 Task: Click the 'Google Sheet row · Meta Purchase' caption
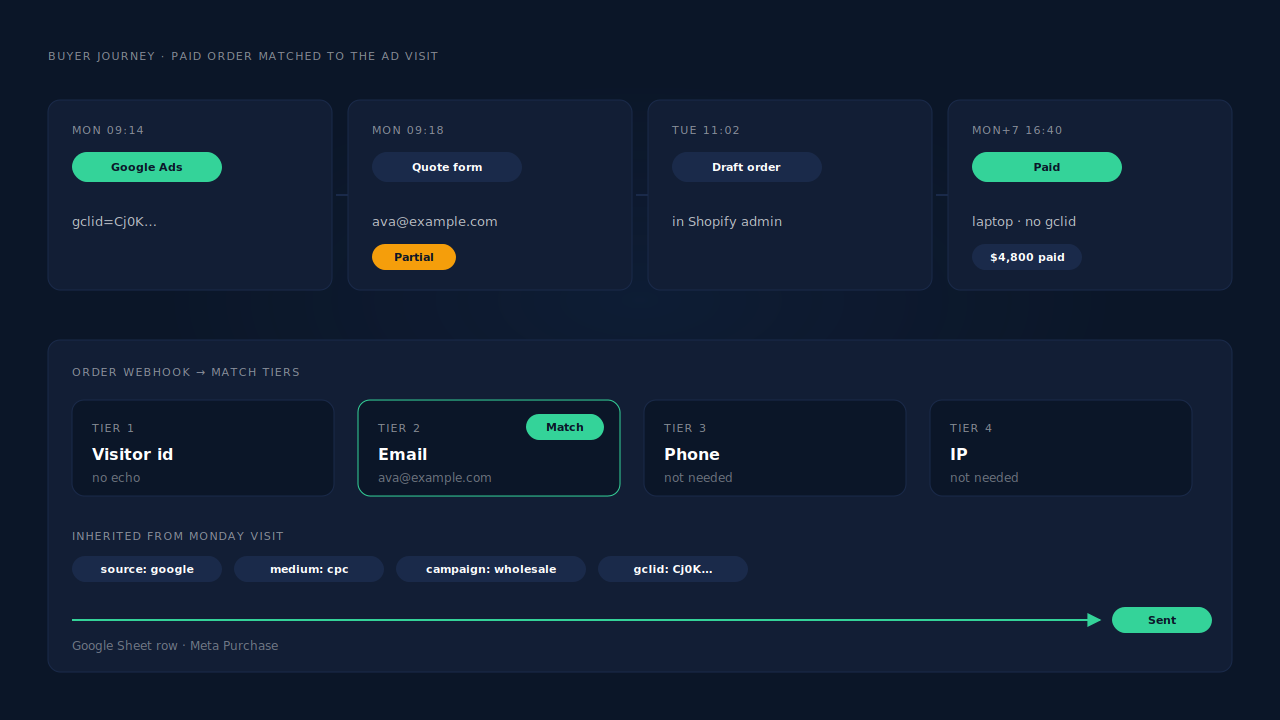(x=175, y=646)
